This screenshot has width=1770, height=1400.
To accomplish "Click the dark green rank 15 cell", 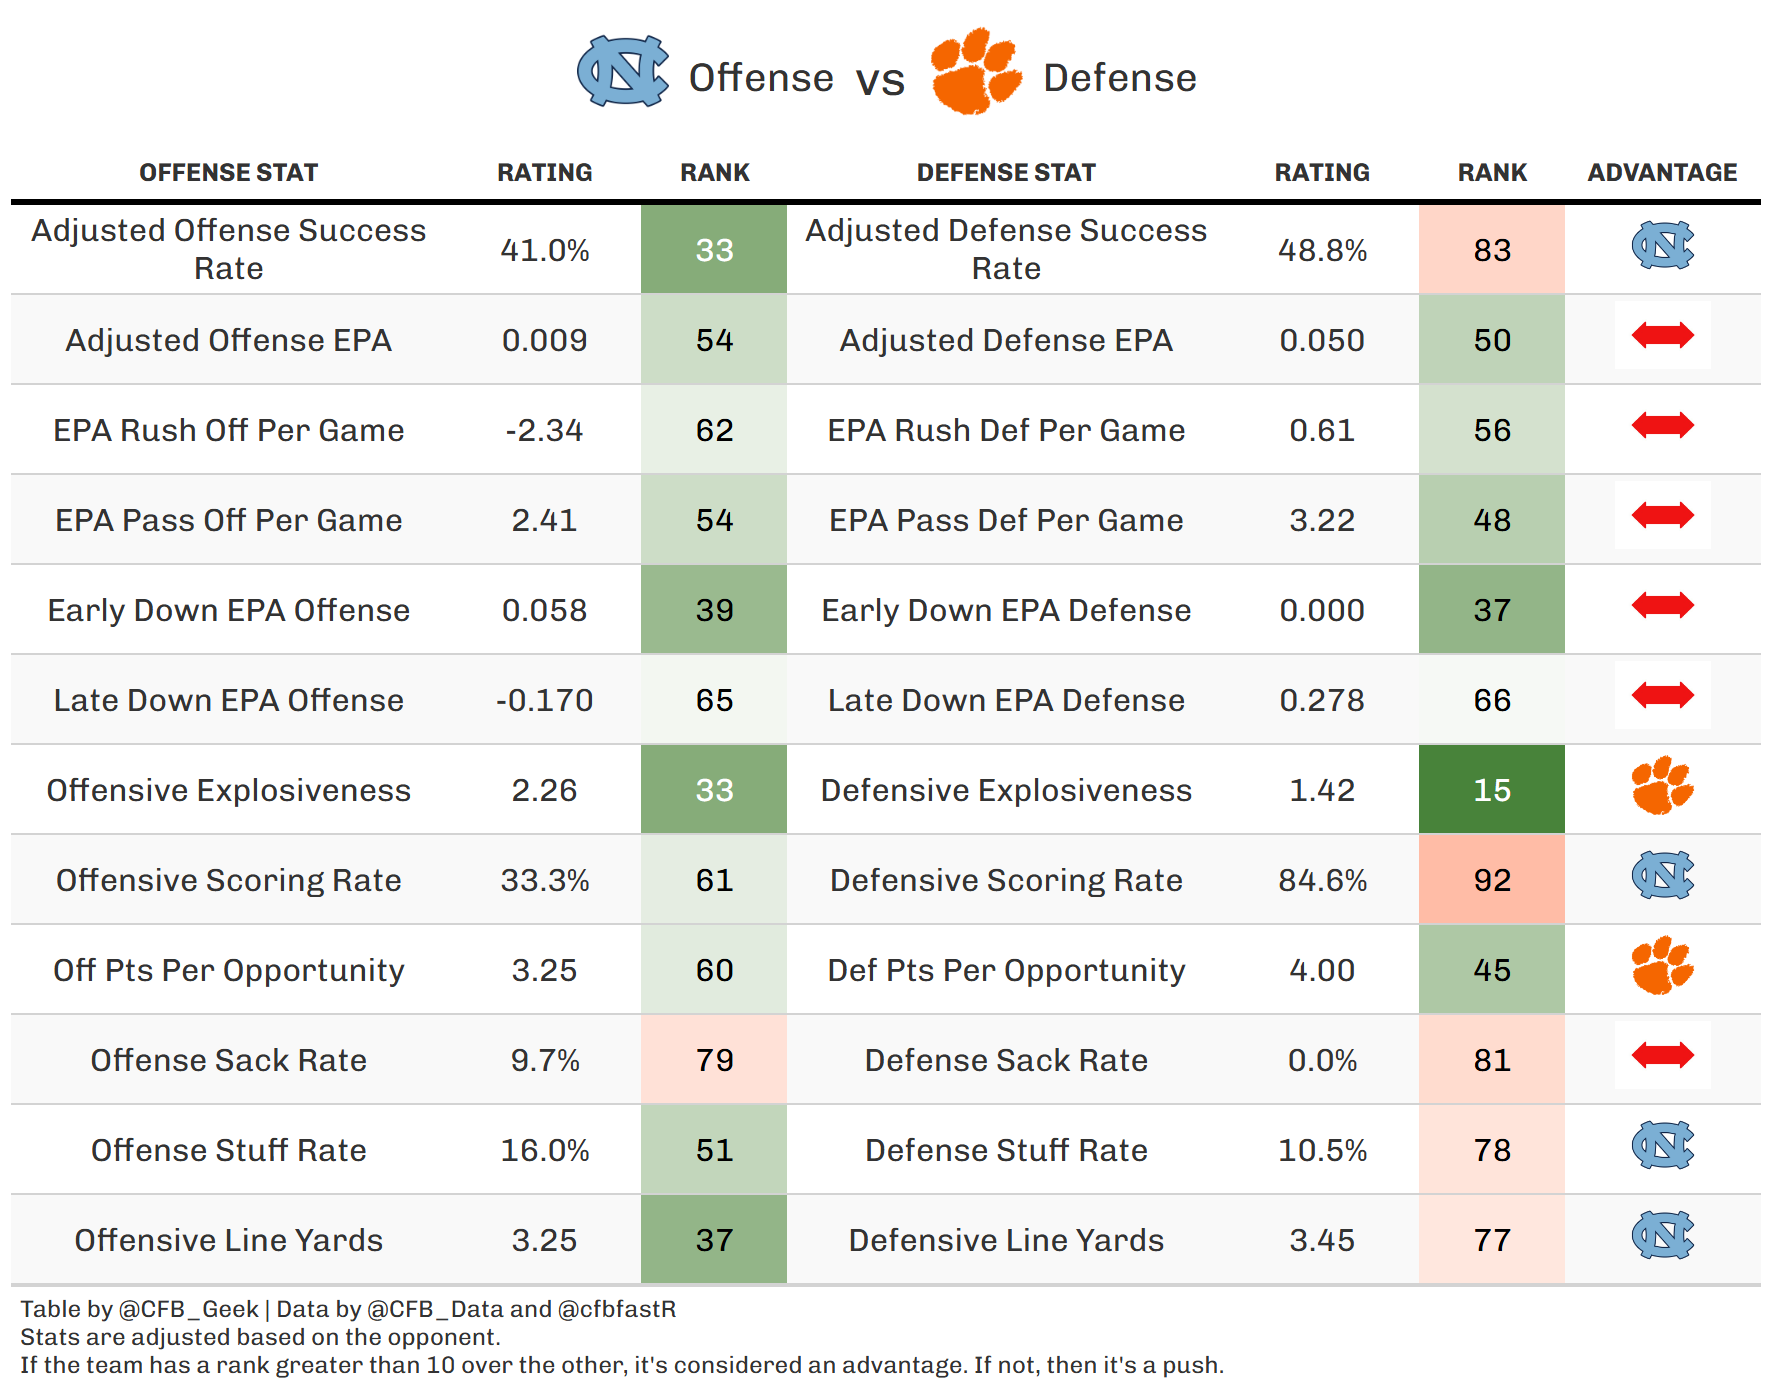I will click(x=1492, y=789).
